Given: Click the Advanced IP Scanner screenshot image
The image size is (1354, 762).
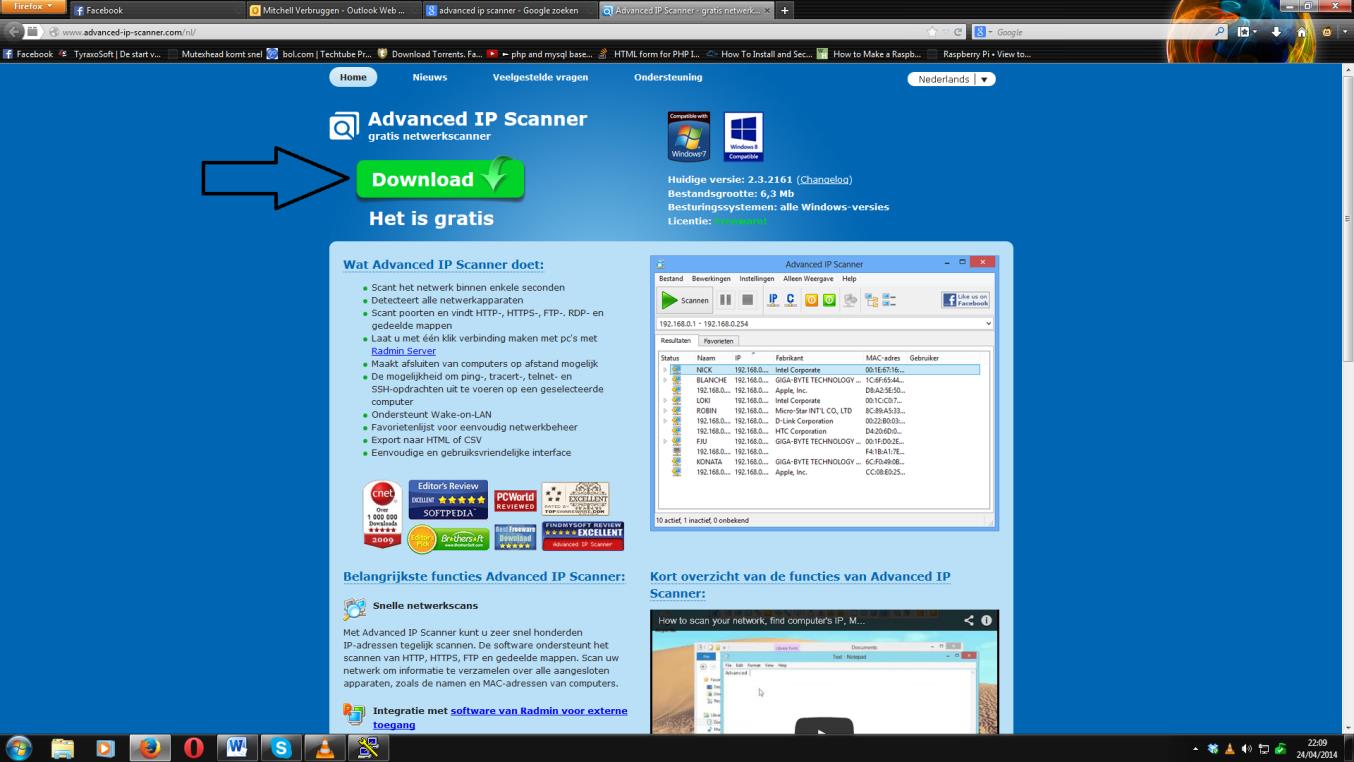Looking at the screenshot, I should [824, 392].
